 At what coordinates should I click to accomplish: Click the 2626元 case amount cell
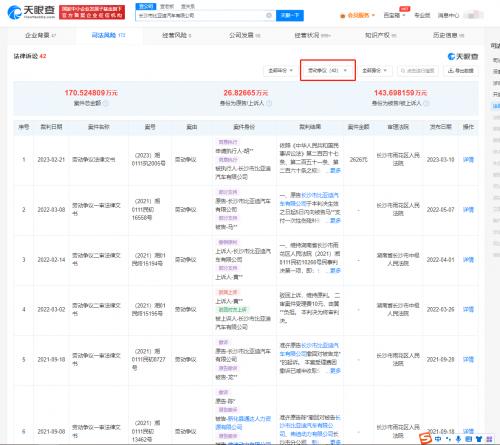(x=358, y=160)
